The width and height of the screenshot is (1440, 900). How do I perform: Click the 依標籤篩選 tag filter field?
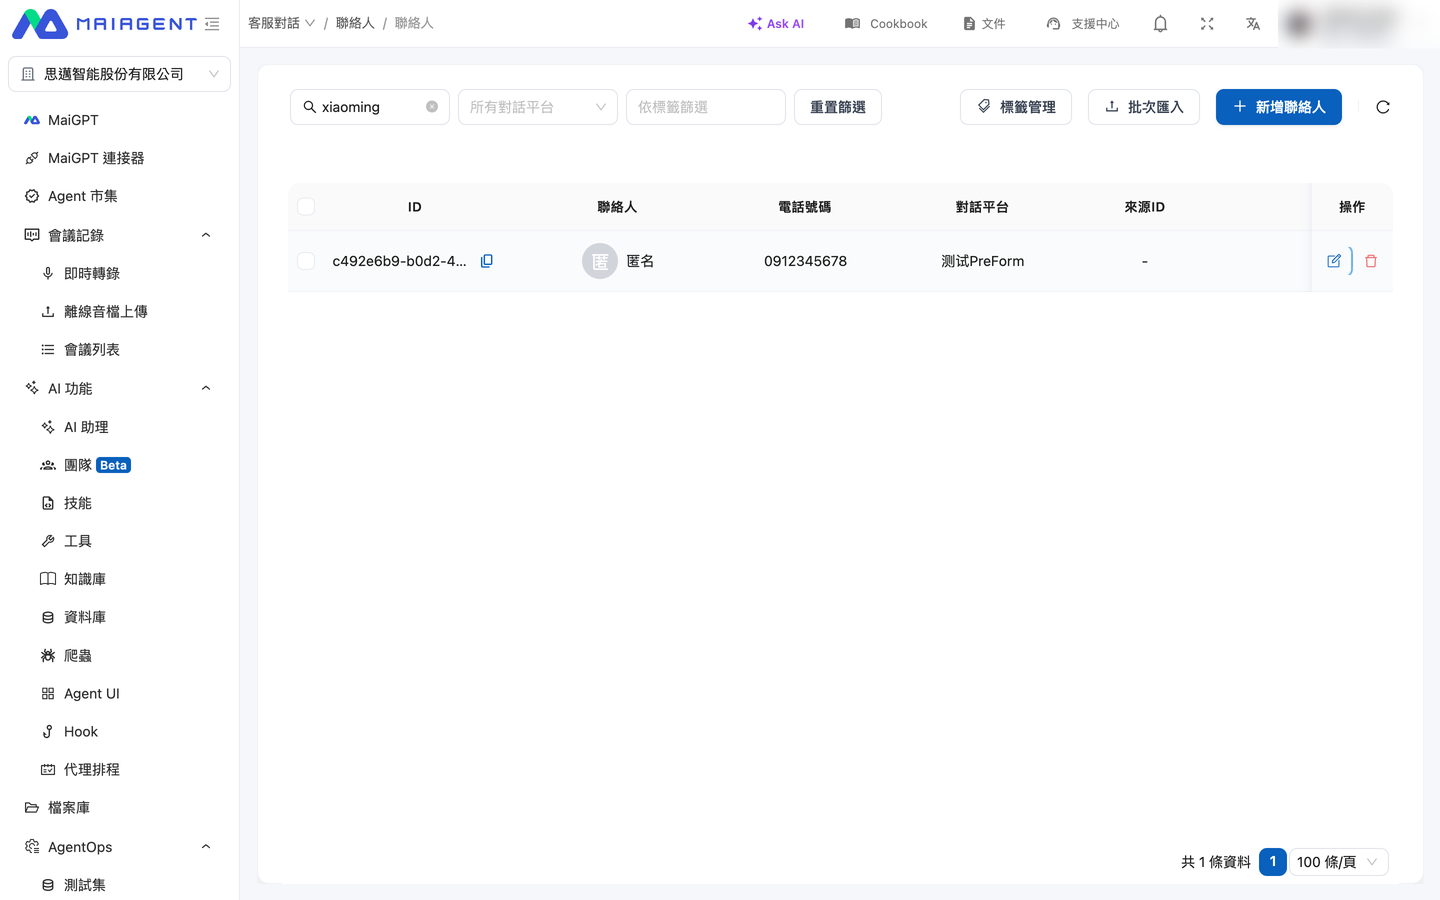pos(706,107)
